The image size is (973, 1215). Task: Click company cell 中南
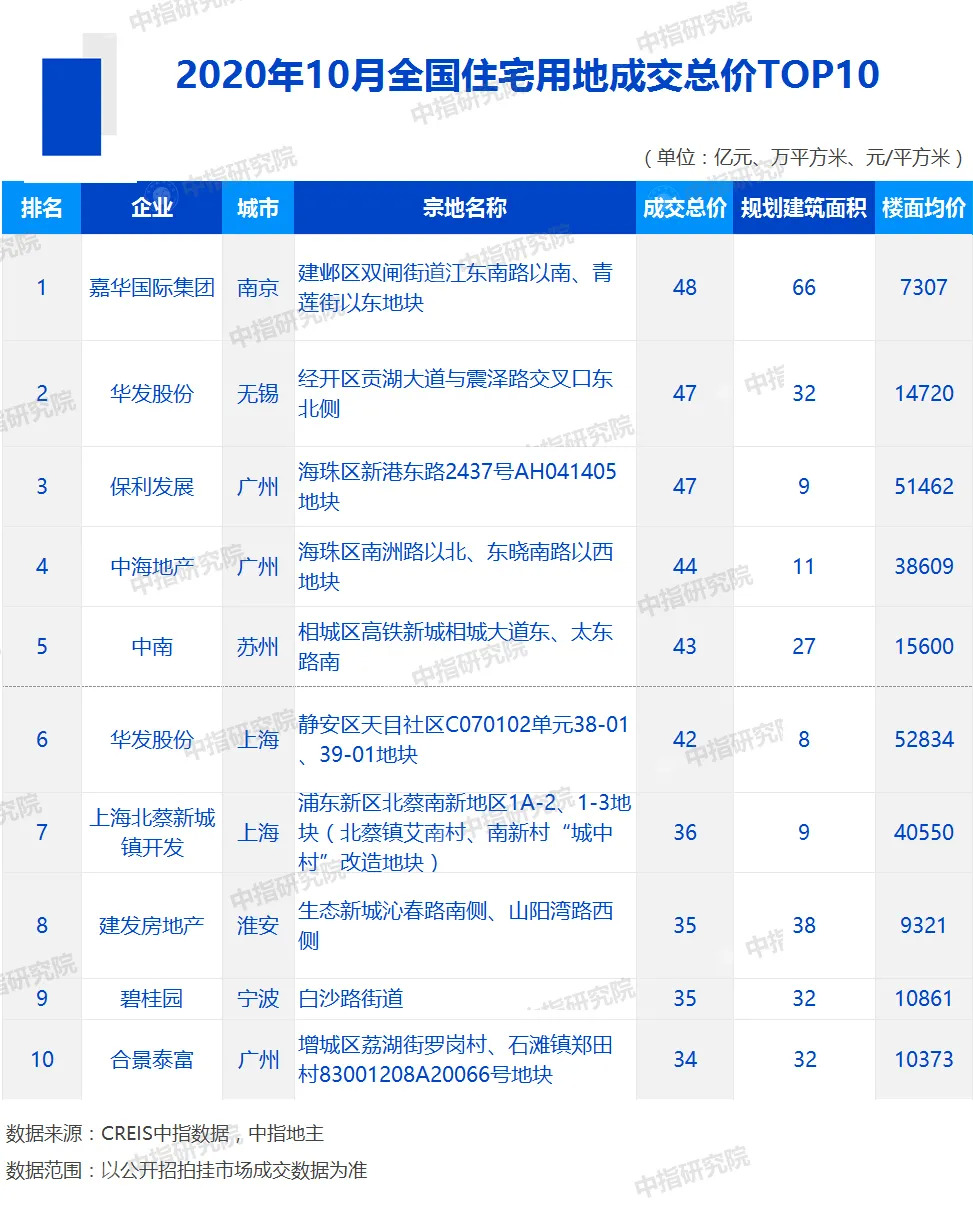[152, 647]
